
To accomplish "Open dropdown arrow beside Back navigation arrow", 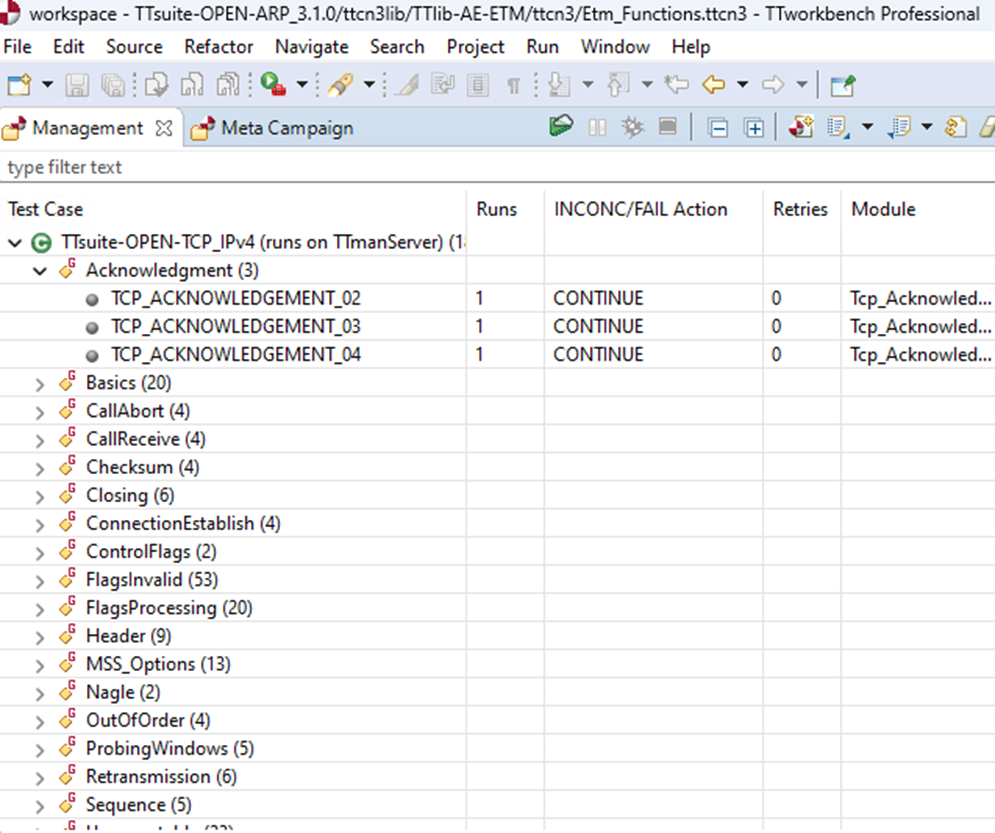I will pos(742,86).
